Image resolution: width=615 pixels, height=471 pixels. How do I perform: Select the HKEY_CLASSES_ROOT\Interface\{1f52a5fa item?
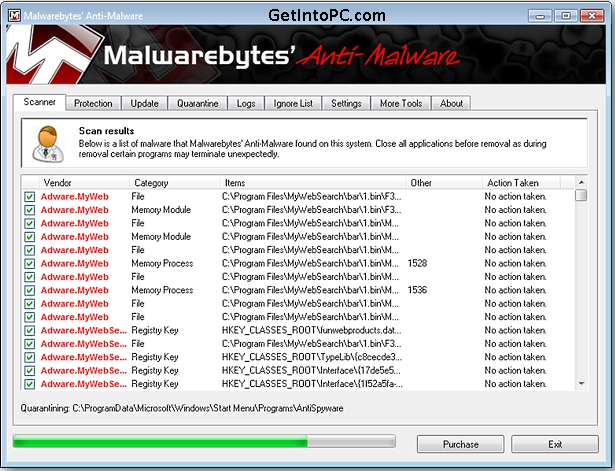tap(312, 384)
